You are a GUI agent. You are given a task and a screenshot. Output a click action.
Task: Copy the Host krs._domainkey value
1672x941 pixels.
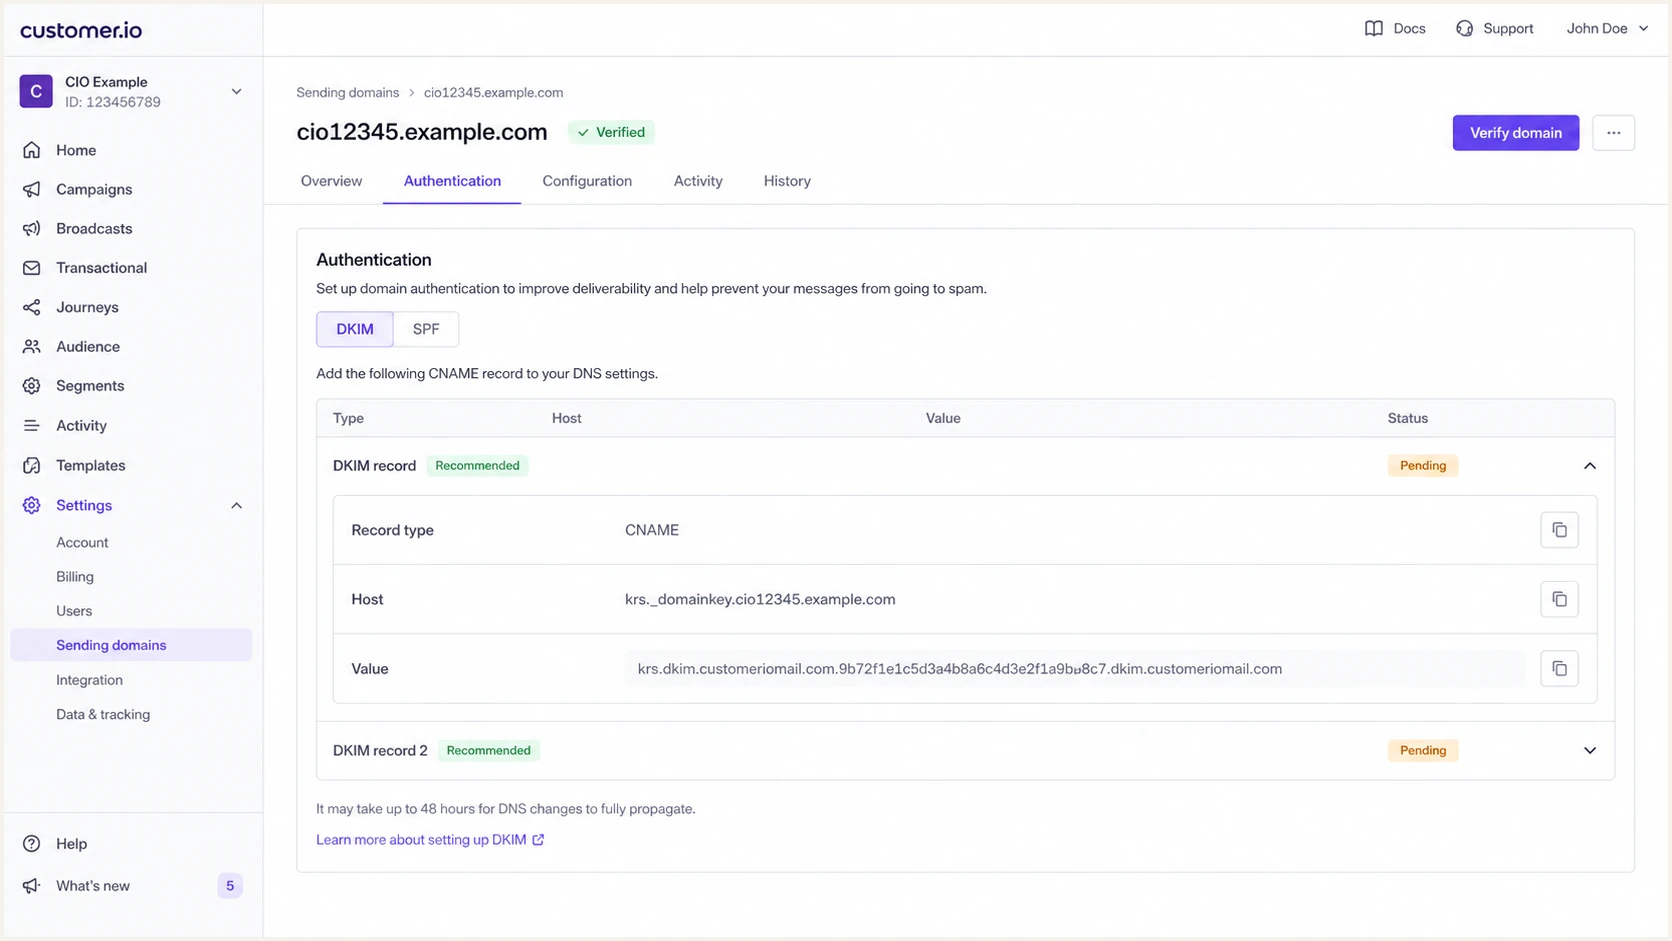point(1559,599)
